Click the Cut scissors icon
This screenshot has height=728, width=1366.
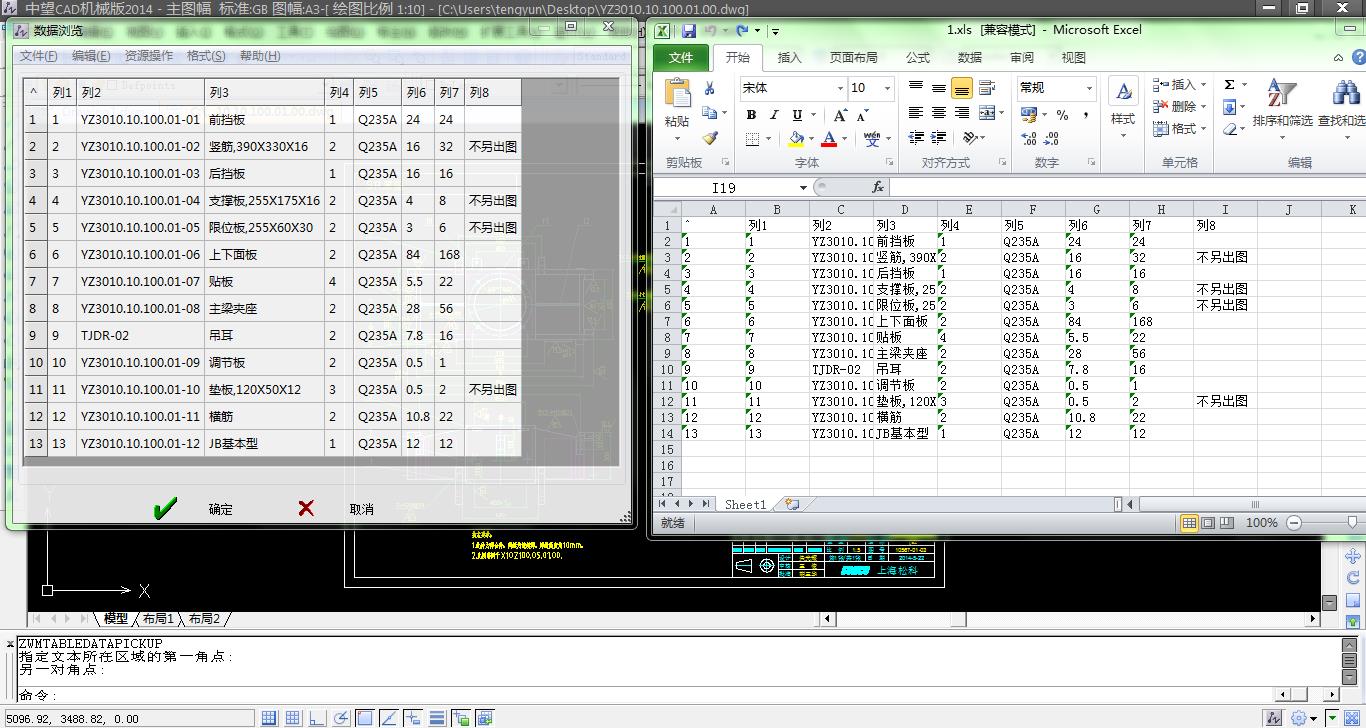pyautogui.click(x=710, y=89)
